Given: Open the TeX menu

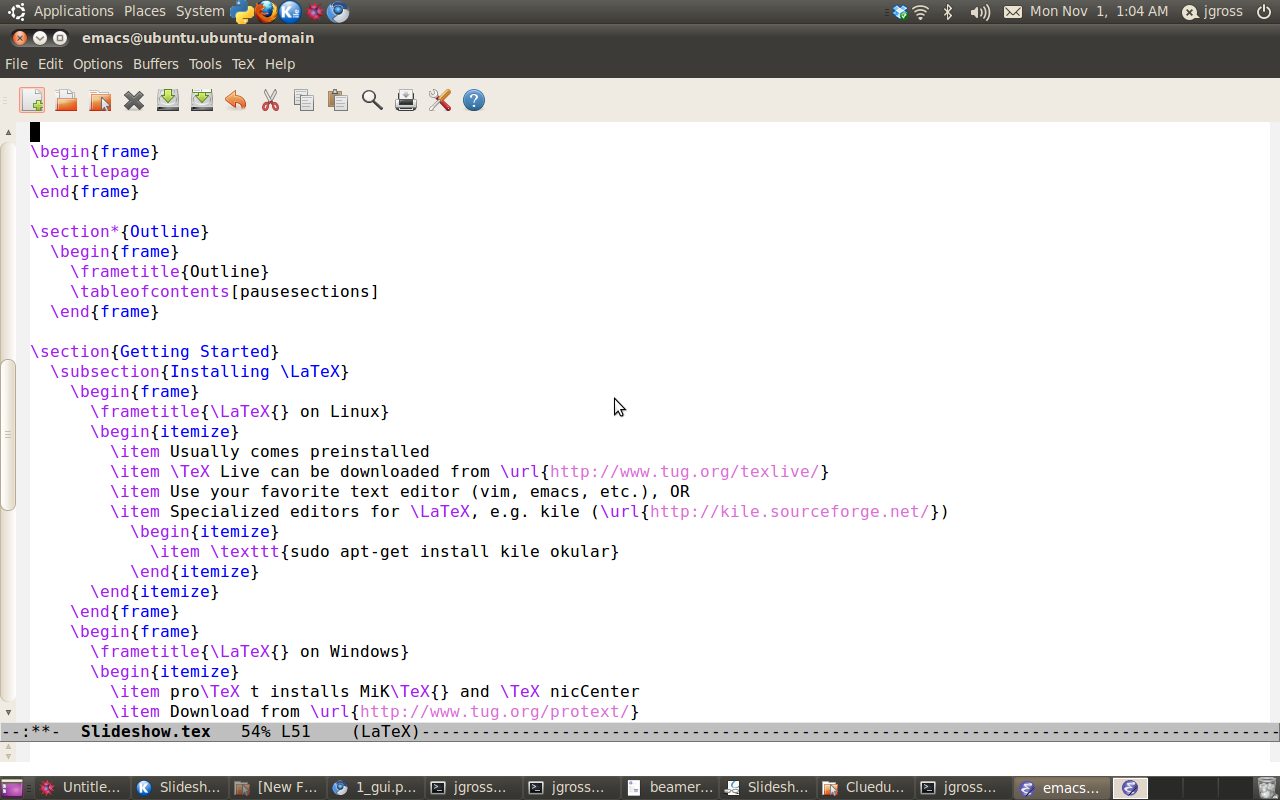Looking at the screenshot, I should coord(243,64).
